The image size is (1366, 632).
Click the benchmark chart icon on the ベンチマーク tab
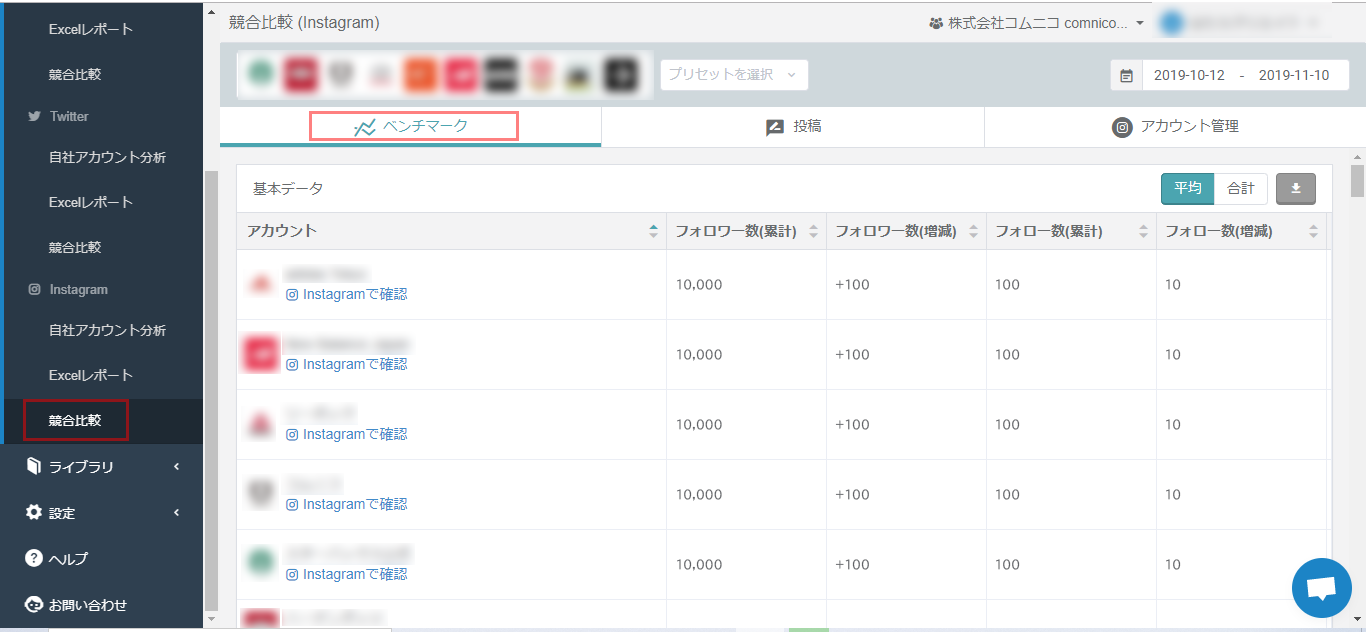point(365,127)
